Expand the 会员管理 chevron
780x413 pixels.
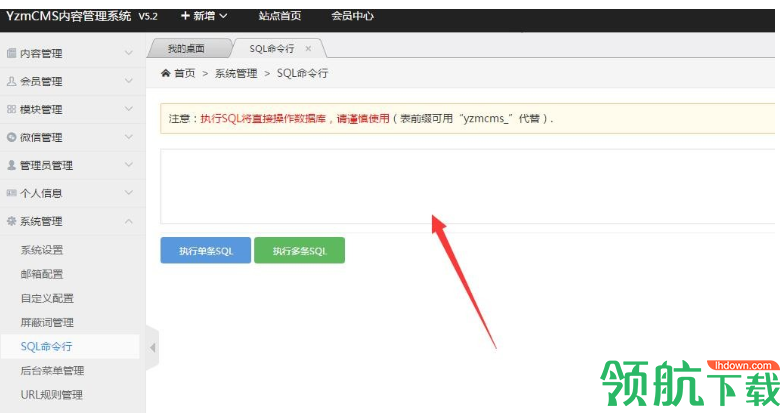[128, 81]
